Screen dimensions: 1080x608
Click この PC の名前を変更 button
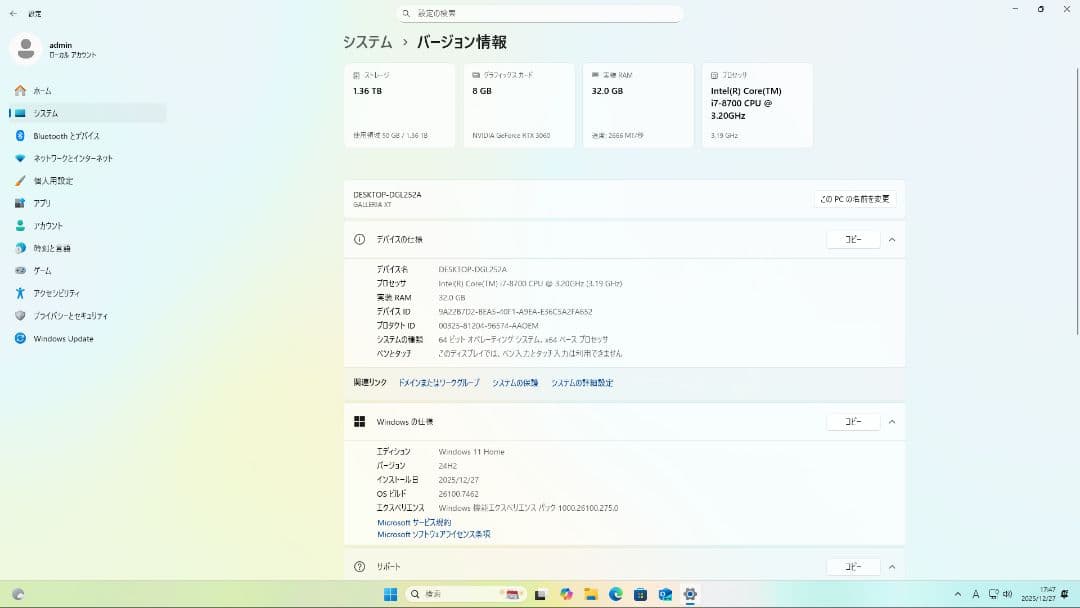(x=854, y=199)
